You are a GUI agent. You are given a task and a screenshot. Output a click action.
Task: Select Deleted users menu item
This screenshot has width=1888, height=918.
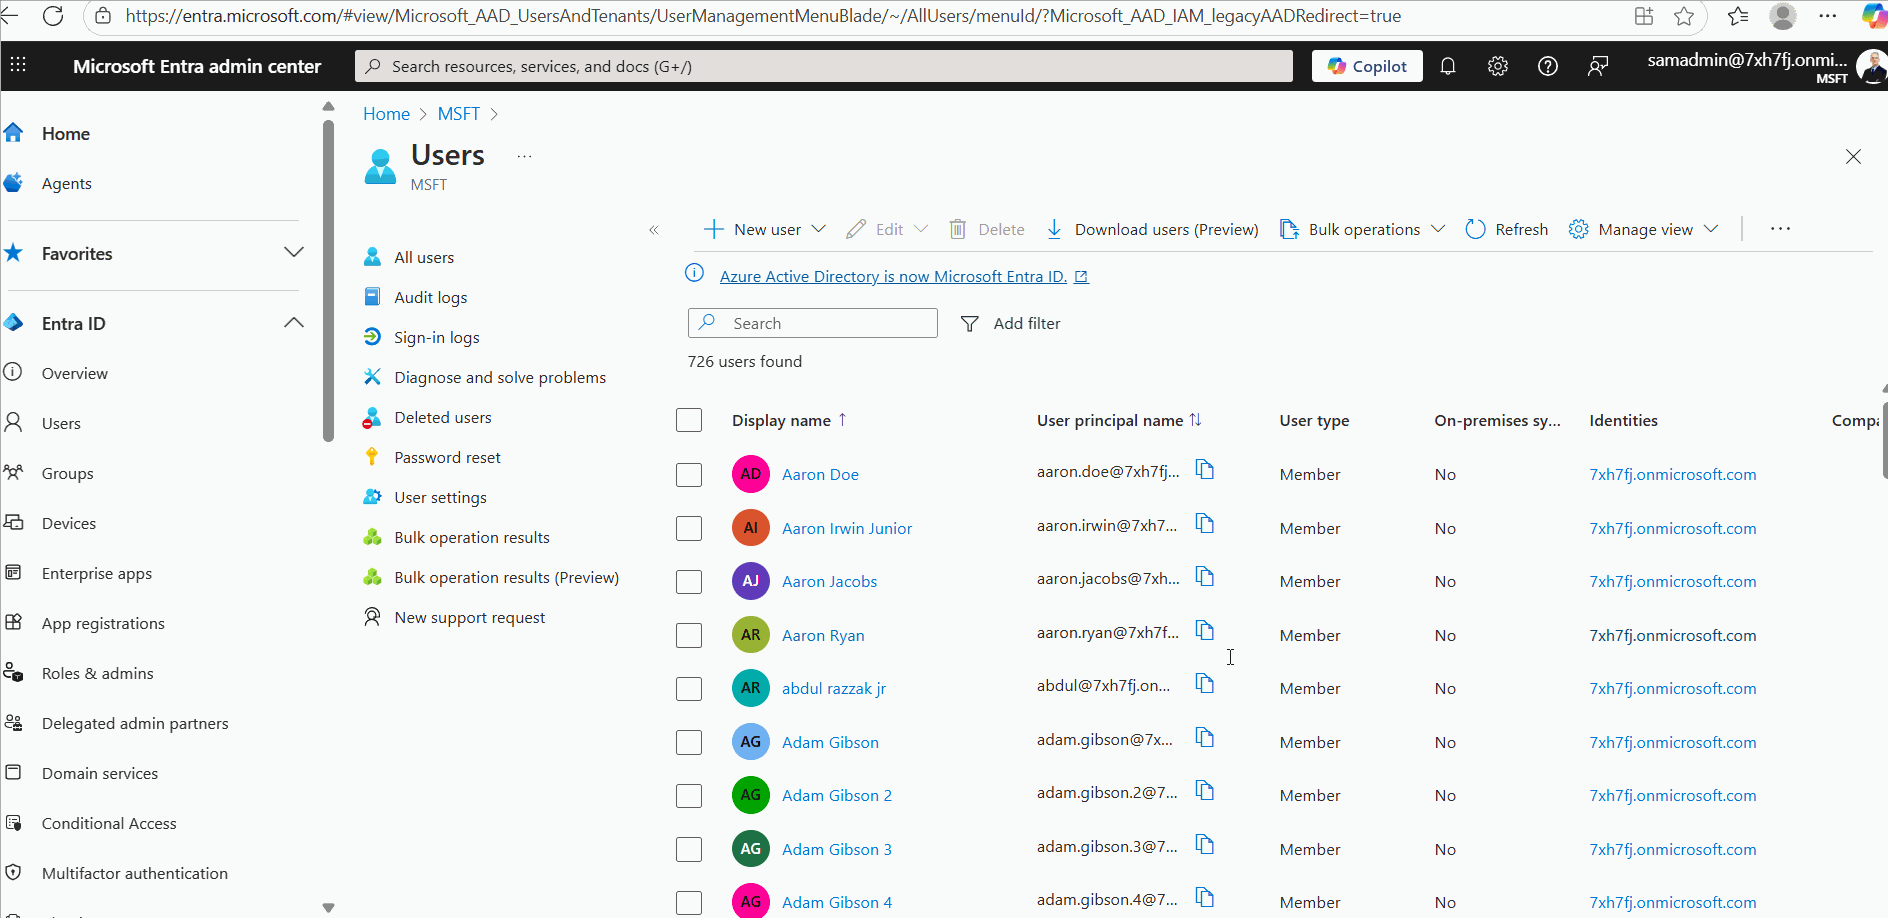[x=442, y=417]
